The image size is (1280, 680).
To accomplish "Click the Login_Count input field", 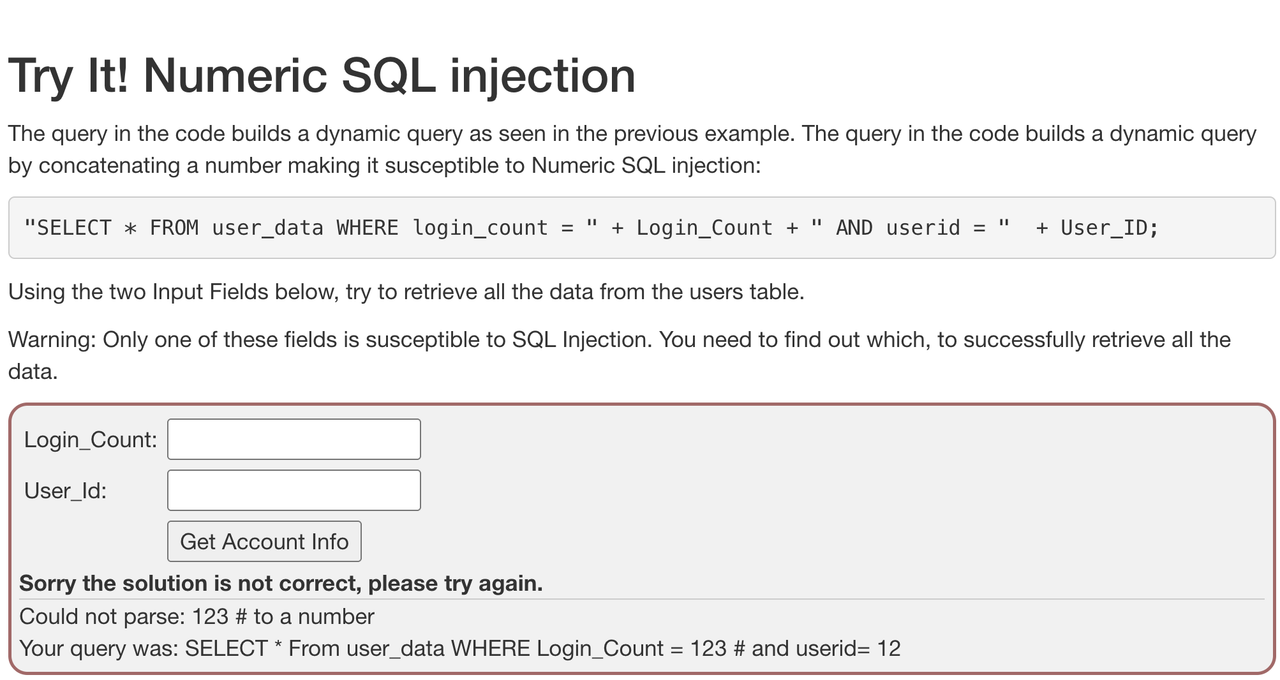I will pos(294,439).
